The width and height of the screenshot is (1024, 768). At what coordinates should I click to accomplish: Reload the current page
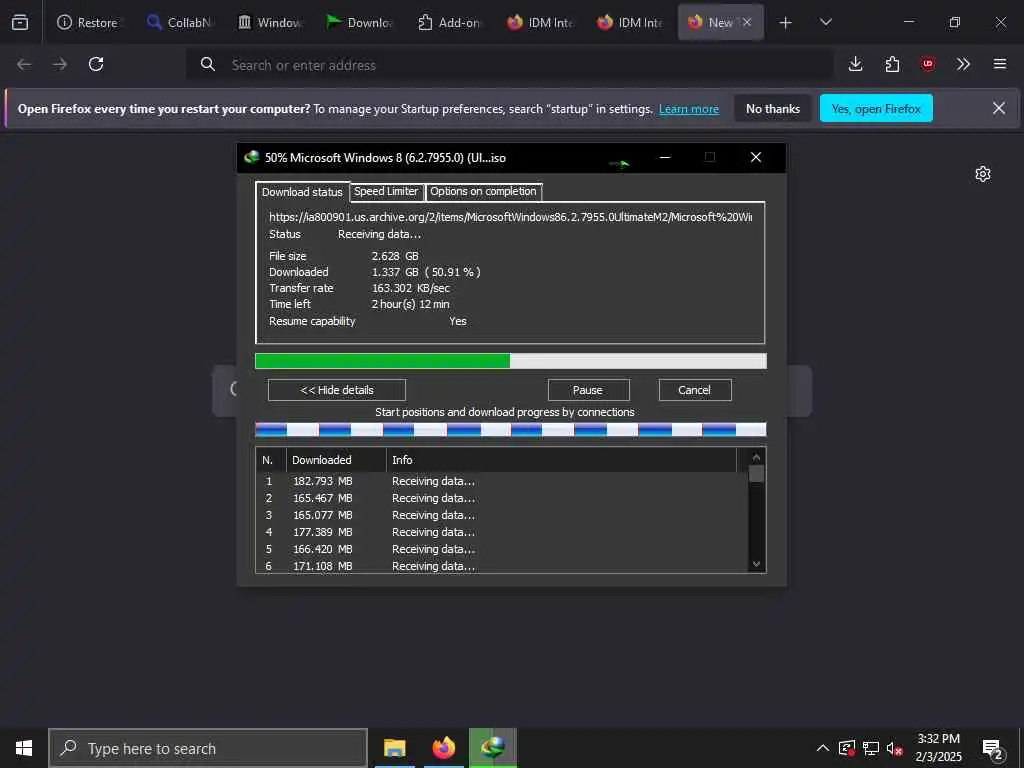(96, 64)
